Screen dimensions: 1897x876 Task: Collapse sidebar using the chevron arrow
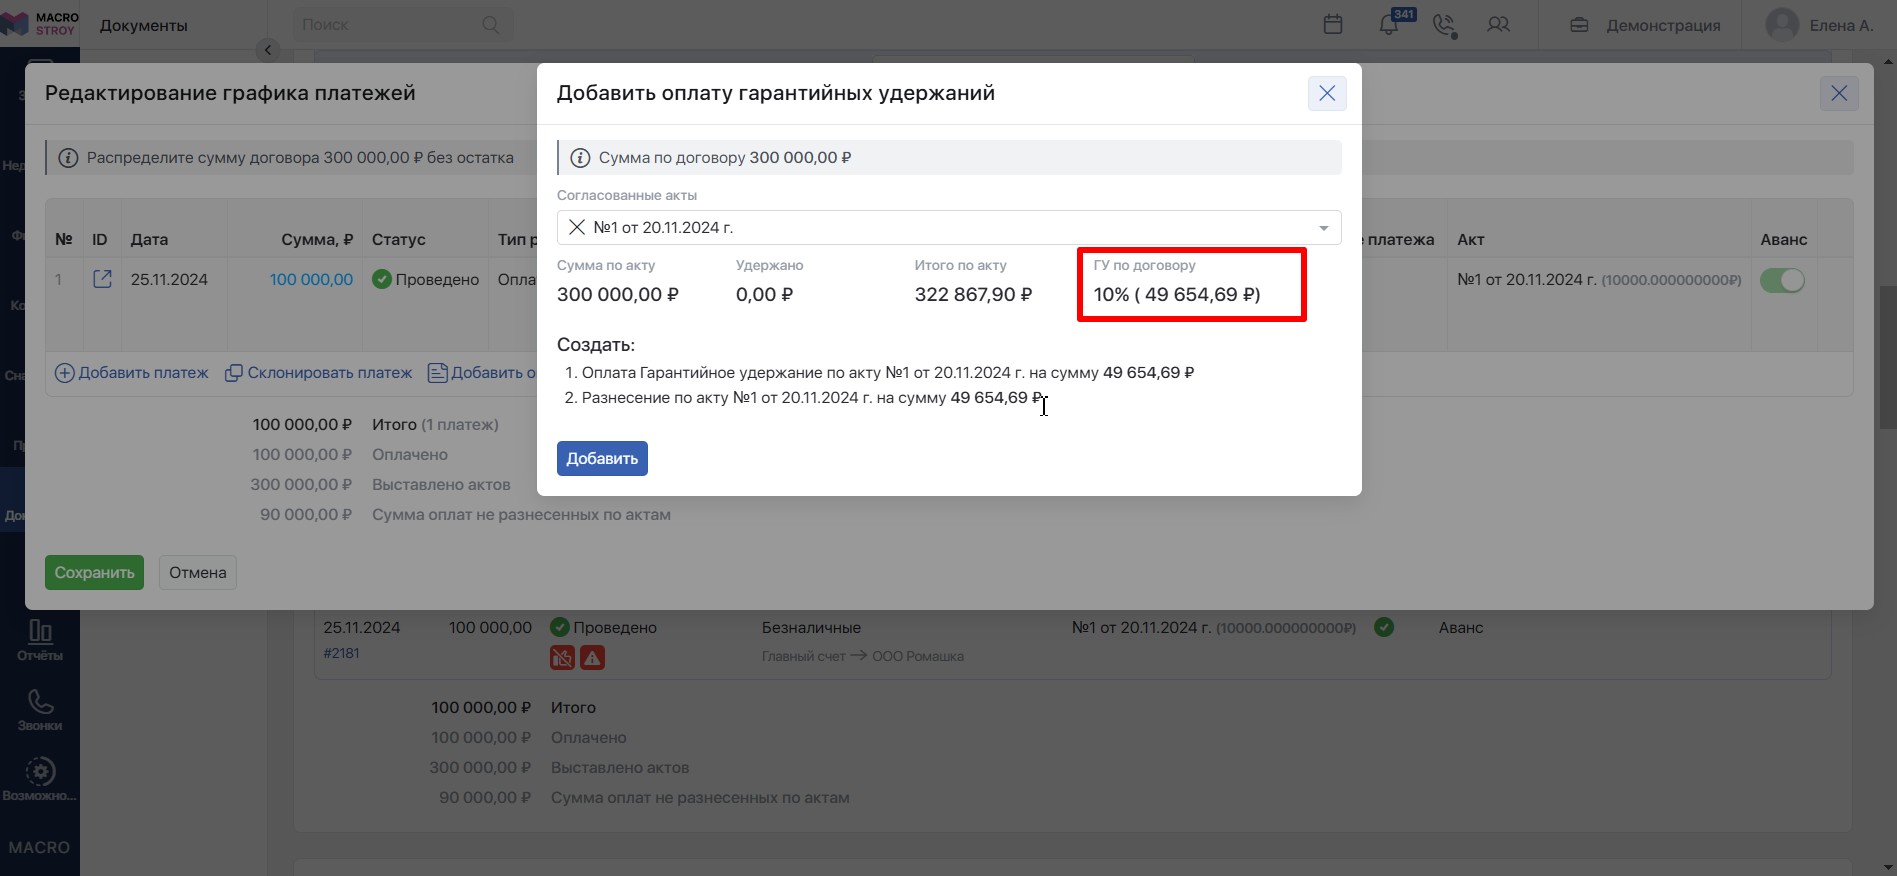pyautogui.click(x=267, y=49)
